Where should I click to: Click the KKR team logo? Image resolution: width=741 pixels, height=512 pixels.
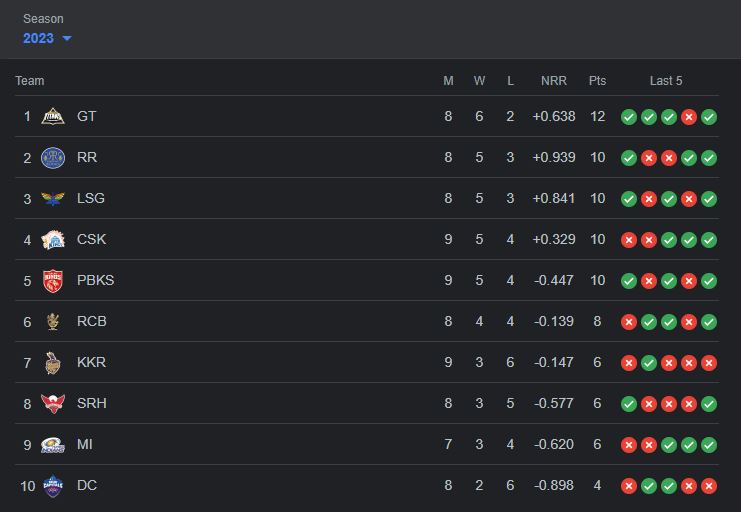point(53,363)
